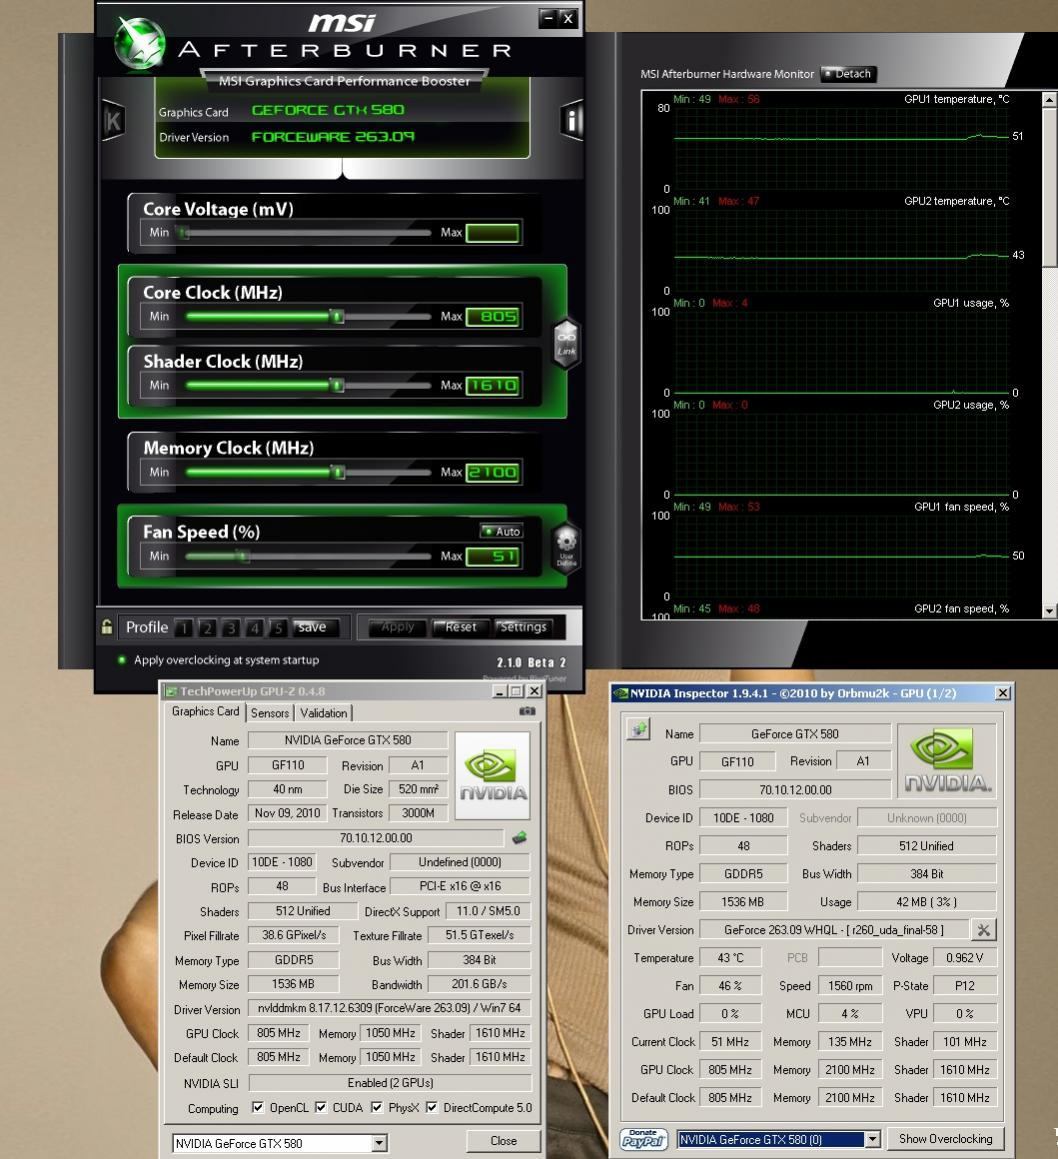The image size is (1058, 1159).
Task: Open the NVIDIA Inspector GPU selection dropdown
Action: click(x=872, y=1139)
